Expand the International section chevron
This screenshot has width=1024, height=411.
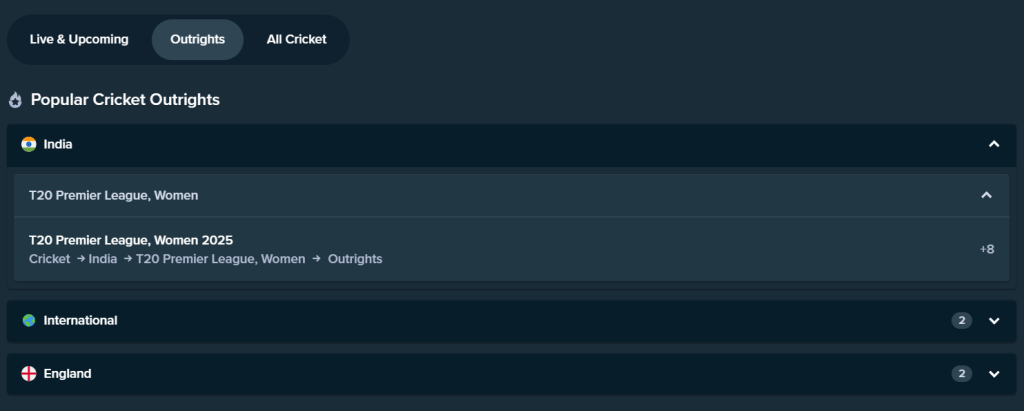click(993, 321)
